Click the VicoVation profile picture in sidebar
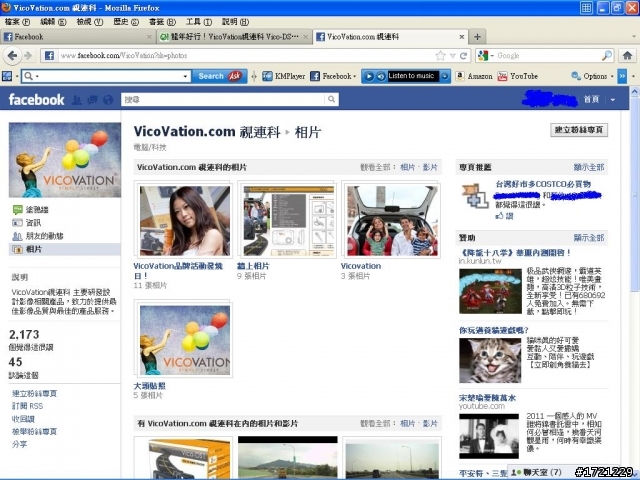 65,160
